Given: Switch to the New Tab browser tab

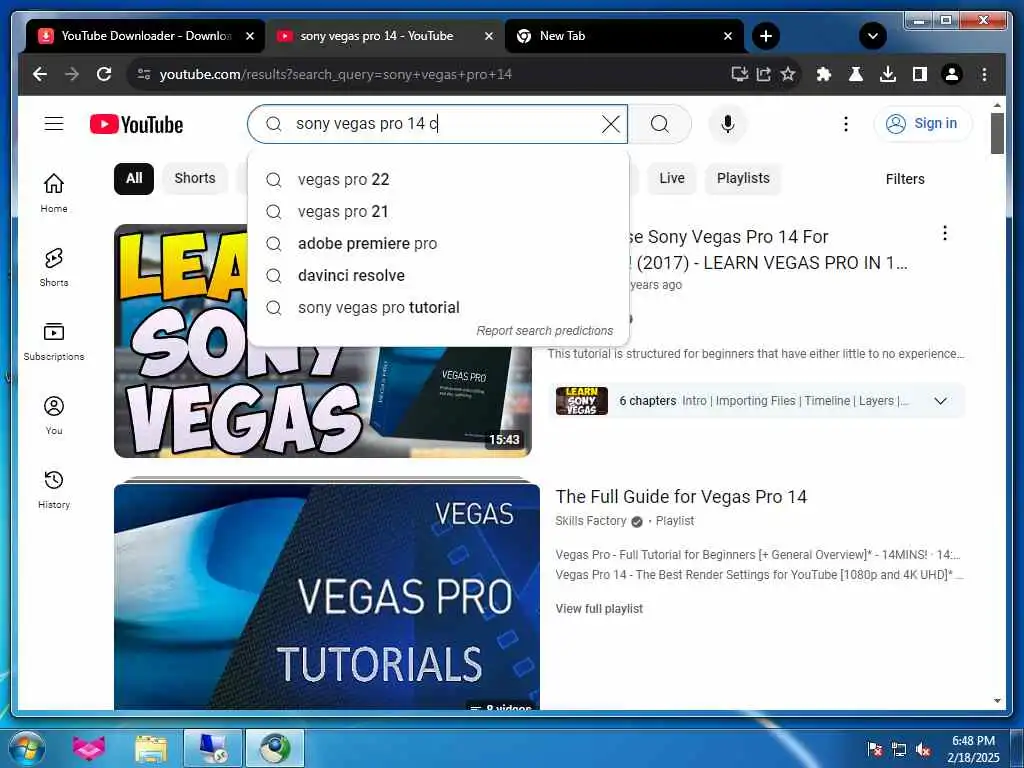Looking at the screenshot, I should (x=624, y=36).
